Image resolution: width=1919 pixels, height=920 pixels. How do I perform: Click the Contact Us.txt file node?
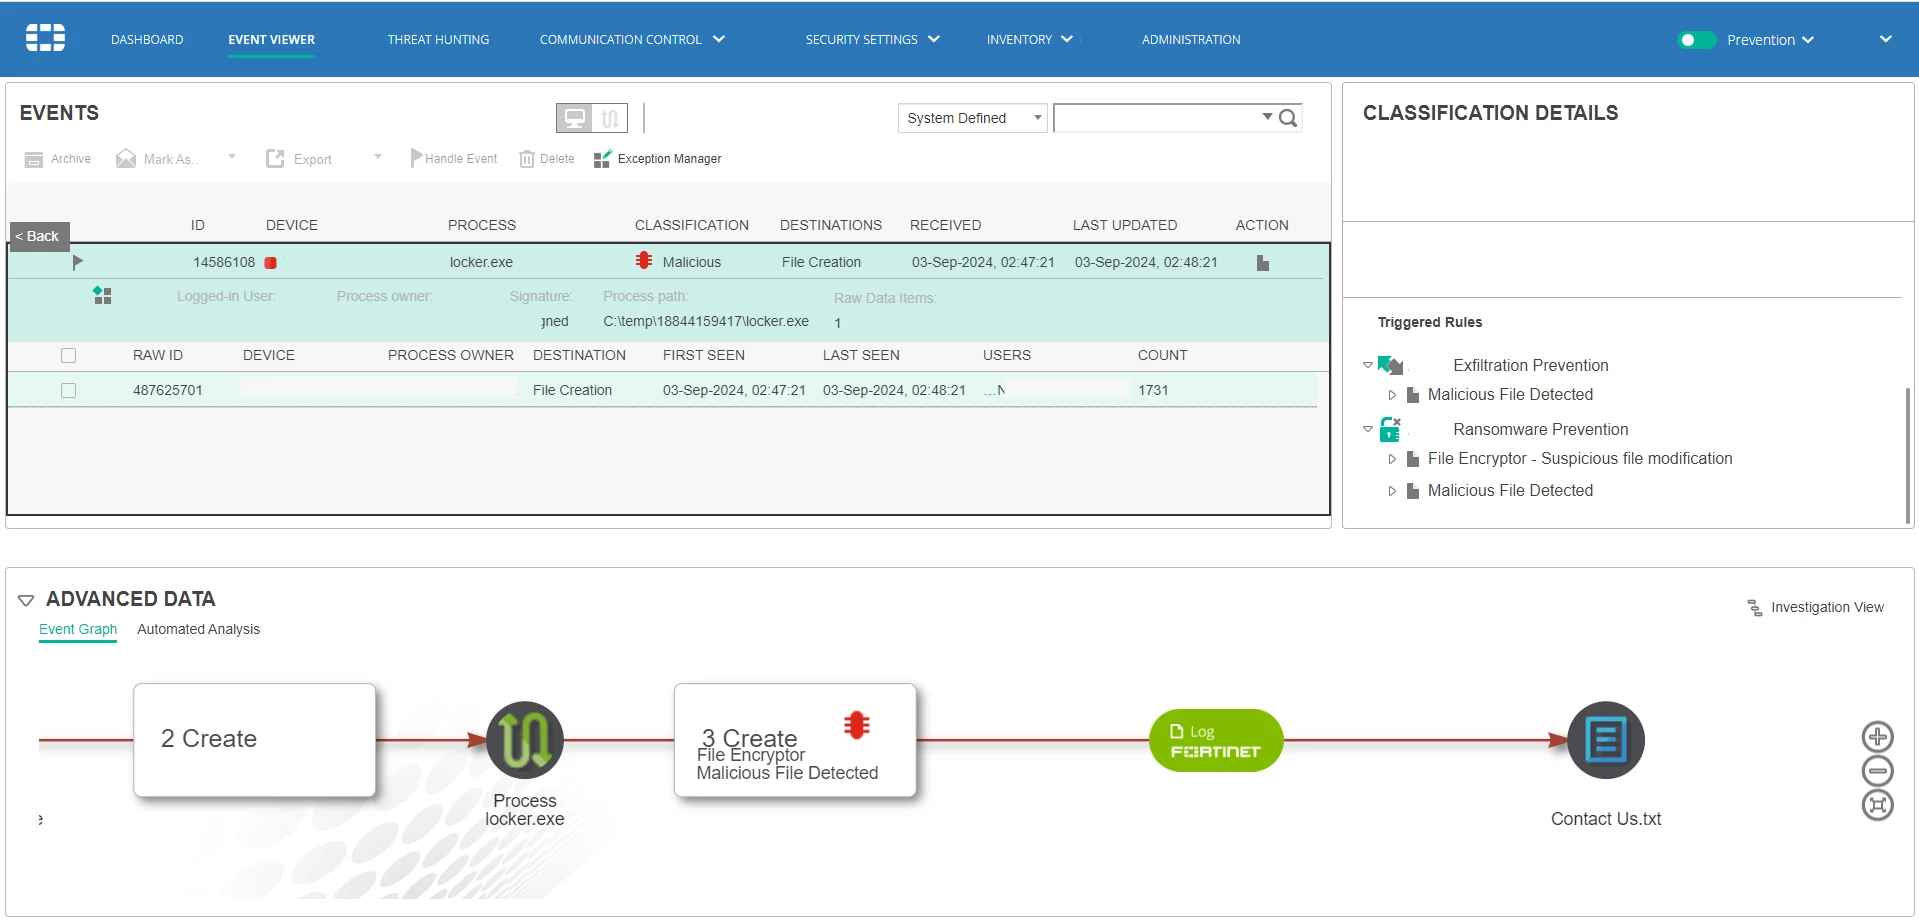pos(1606,740)
